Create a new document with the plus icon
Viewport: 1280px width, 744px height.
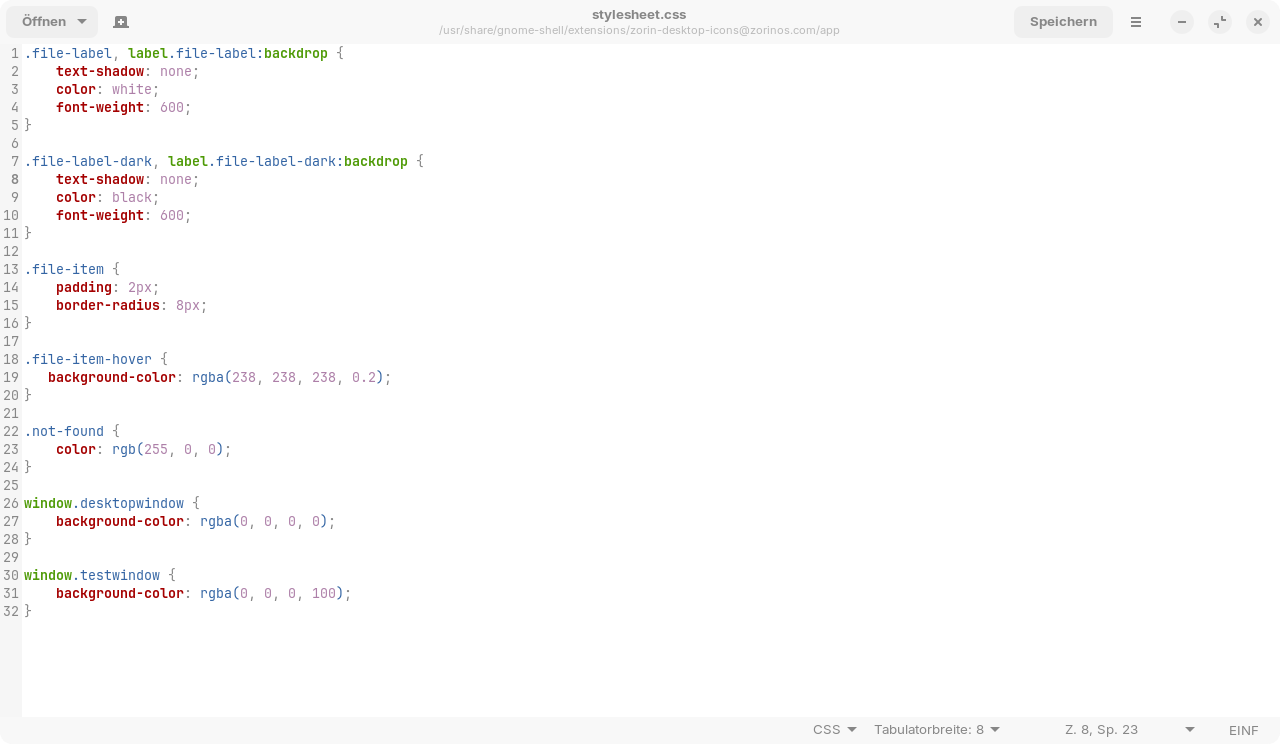(x=121, y=22)
